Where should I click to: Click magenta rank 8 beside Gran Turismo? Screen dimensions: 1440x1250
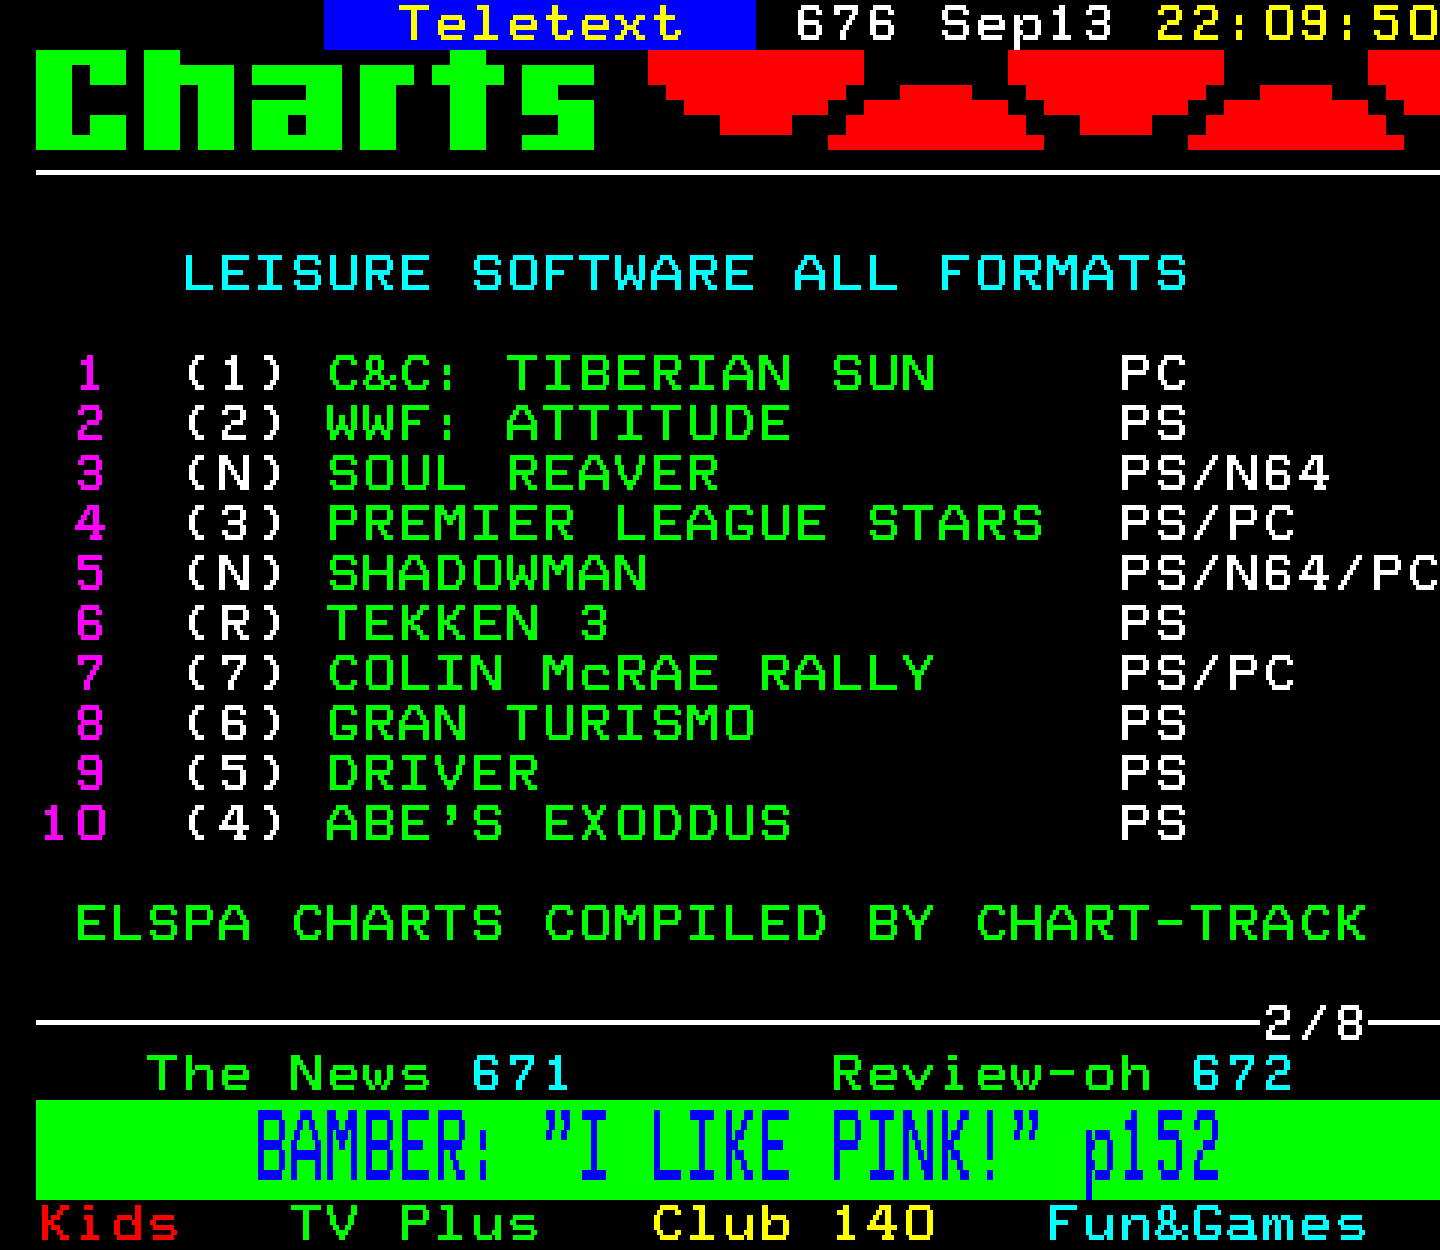(x=90, y=724)
